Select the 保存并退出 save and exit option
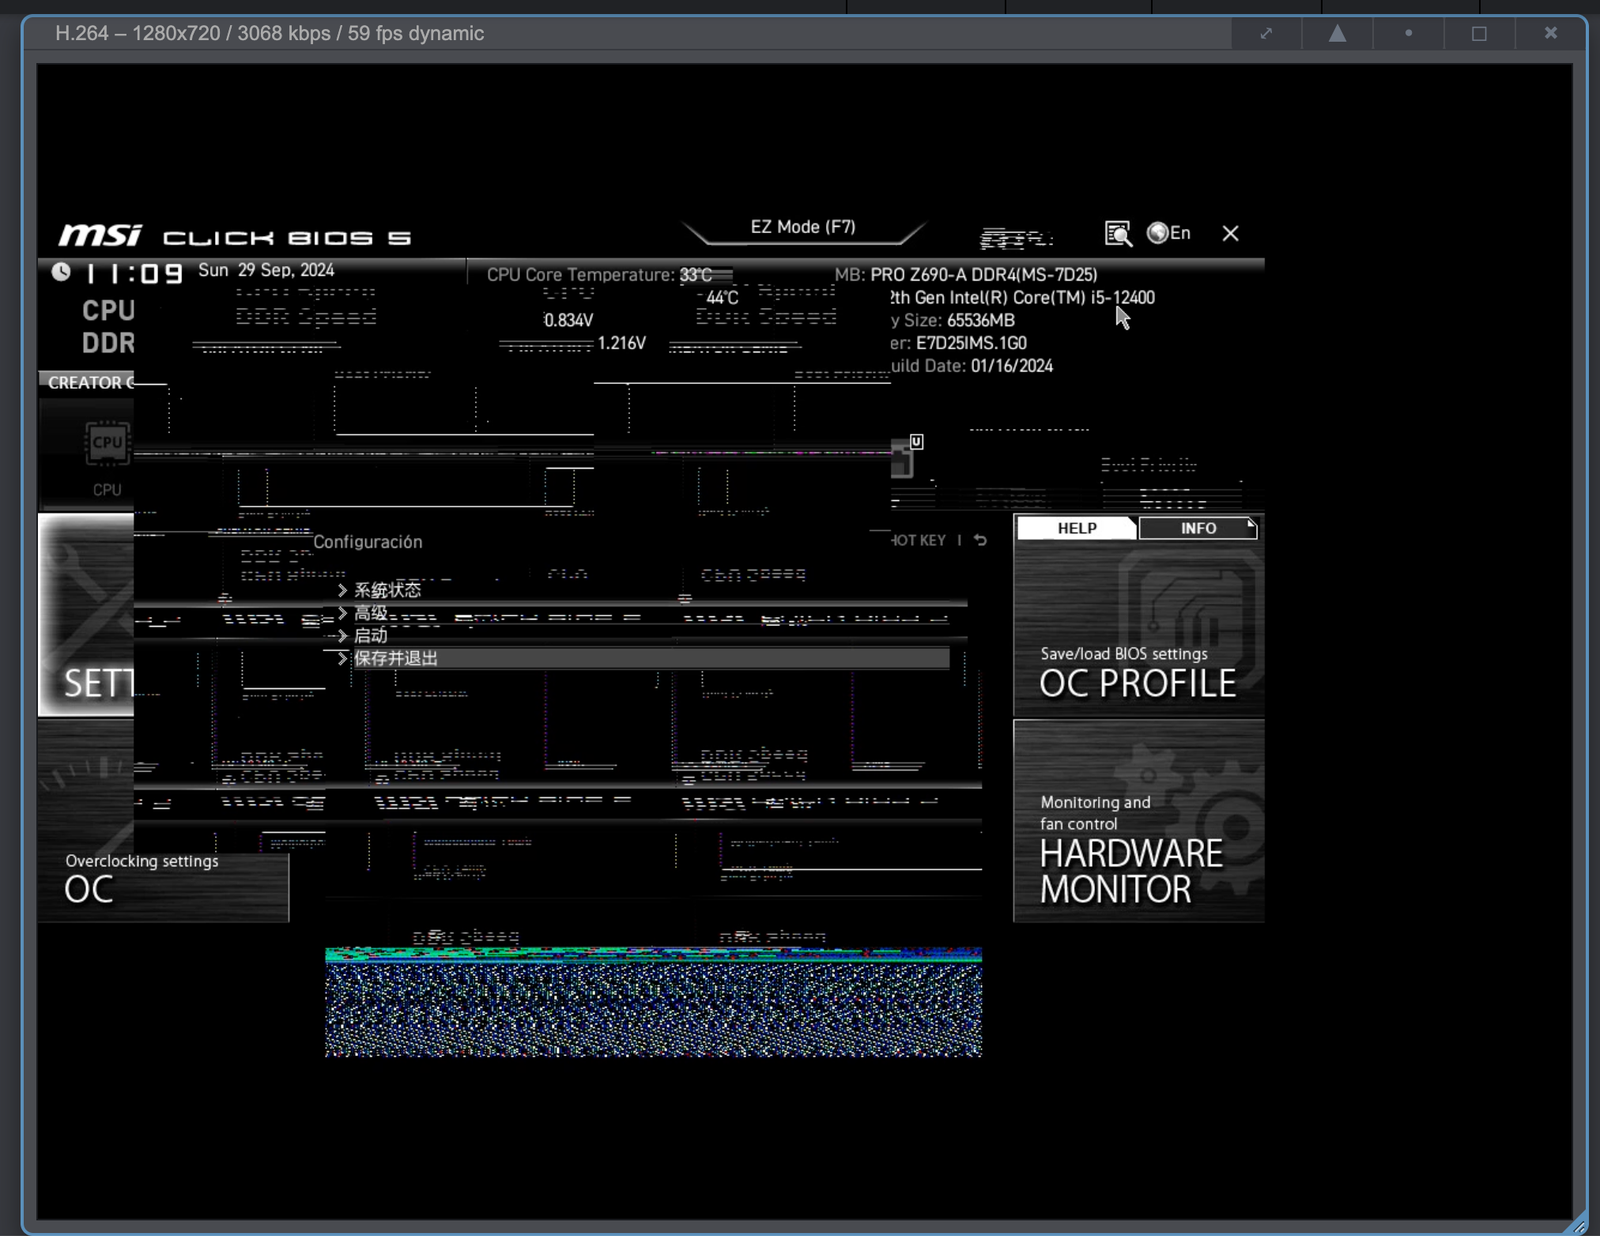The height and width of the screenshot is (1236, 1600). (398, 658)
